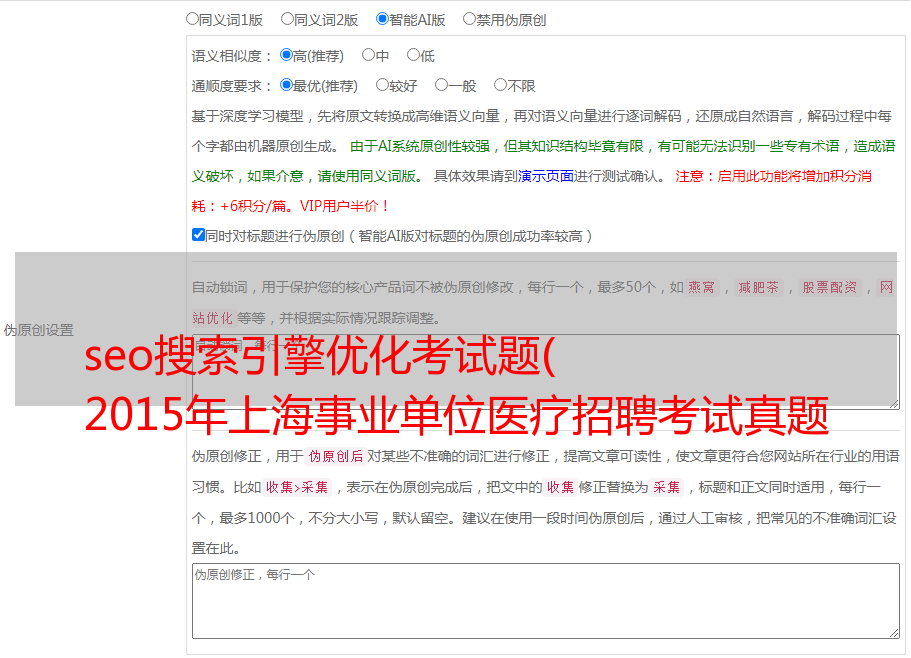The height and width of the screenshot is (658, 911).
Task: Click into the 自动锁词 textarea
Action: 546,372
